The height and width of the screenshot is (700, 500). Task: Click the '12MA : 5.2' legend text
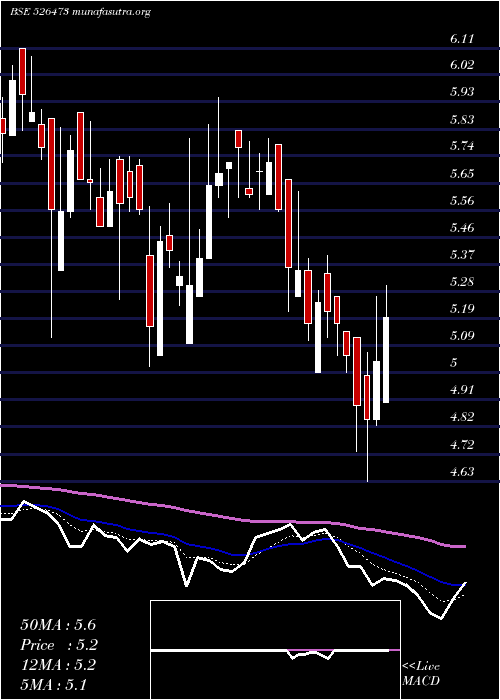(x=58, y=665)
